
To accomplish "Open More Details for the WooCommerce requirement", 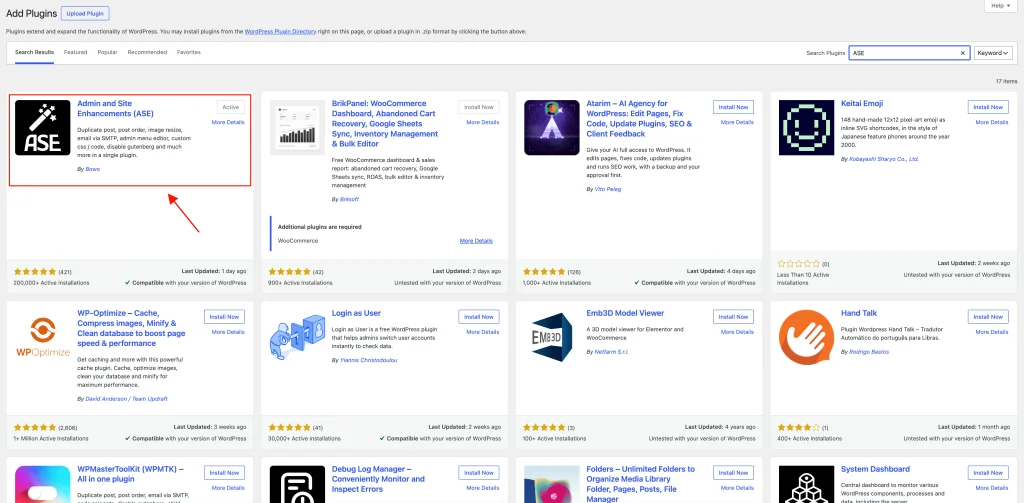I will (x=476, y=240).
